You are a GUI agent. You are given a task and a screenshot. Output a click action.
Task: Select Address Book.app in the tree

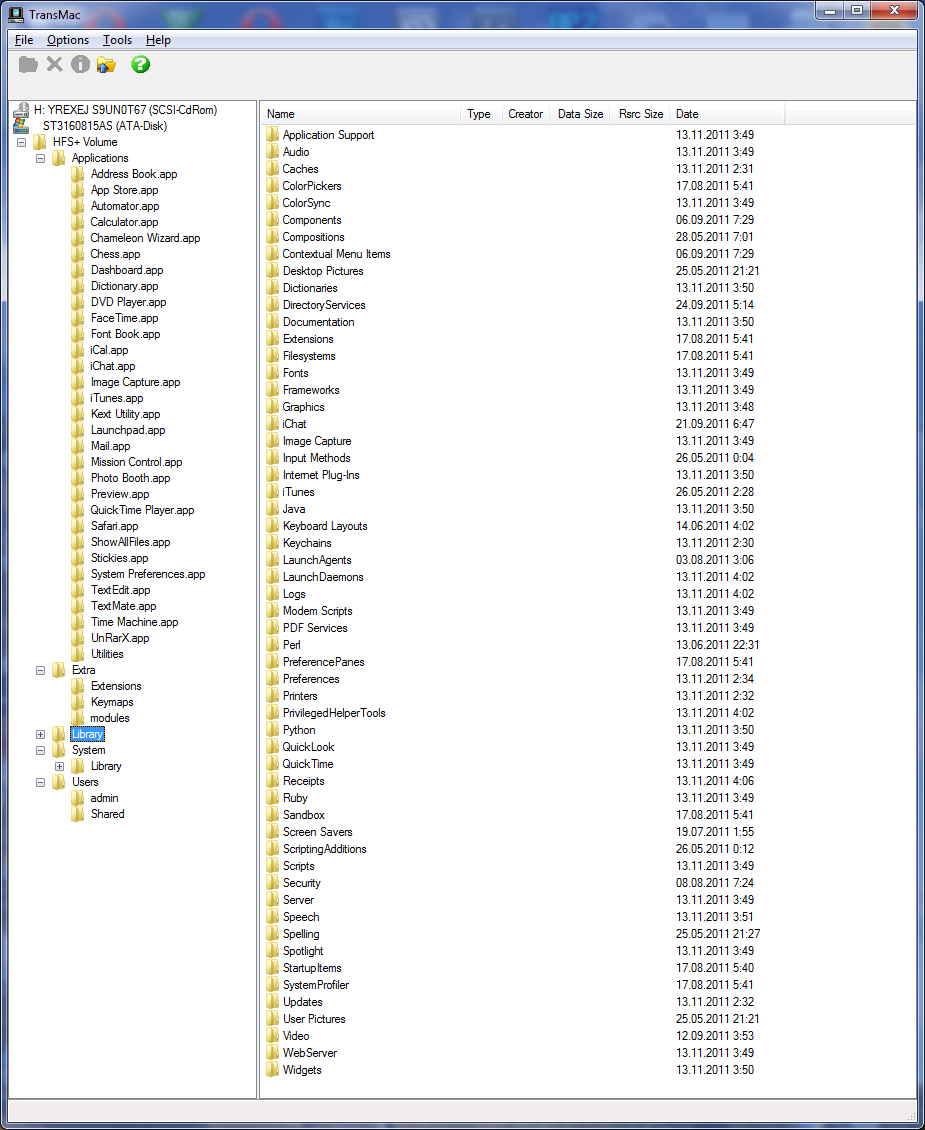pos(133,174)
